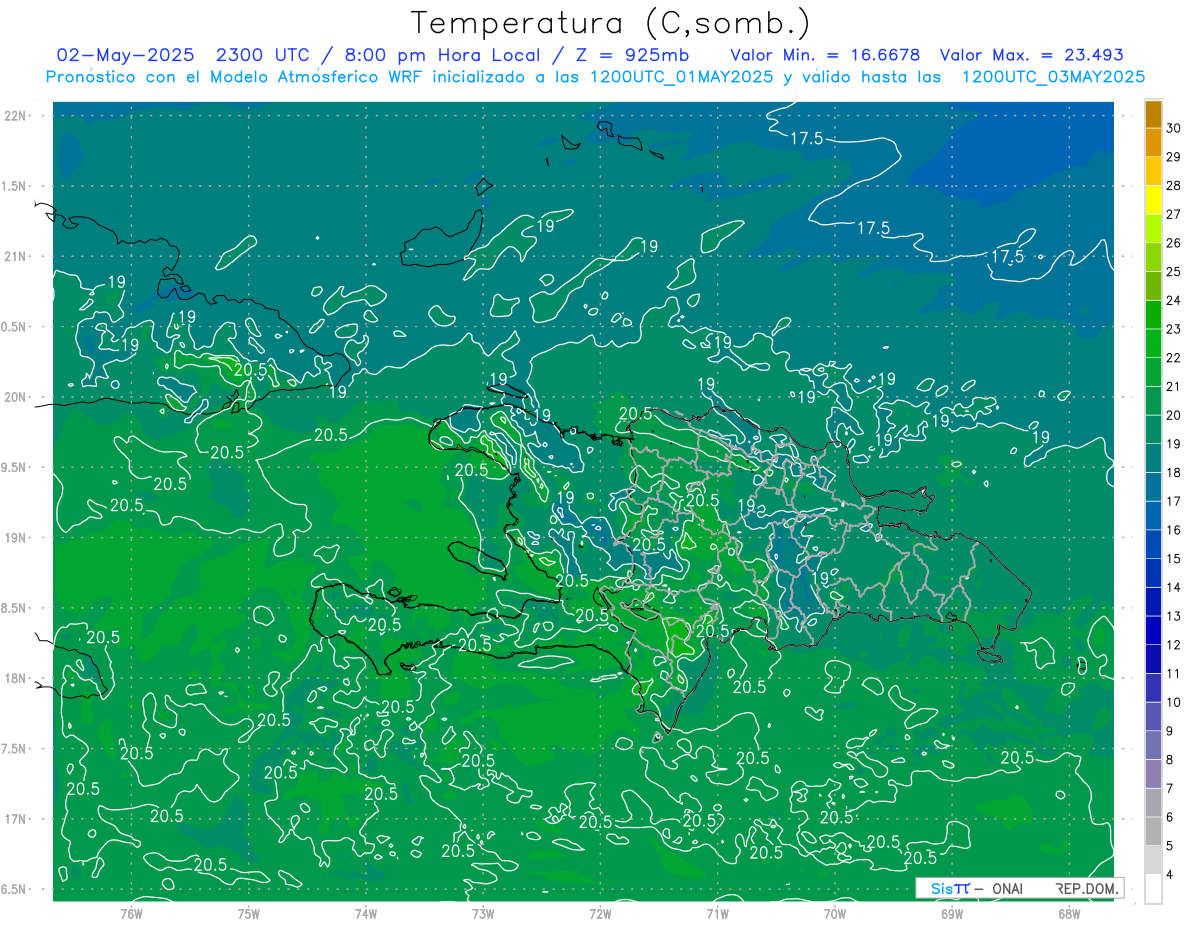Click the gray color scale swatch between 5 and 6
The width and height of the screenshot is (1200, 927).
click(x=1153, y=831)
